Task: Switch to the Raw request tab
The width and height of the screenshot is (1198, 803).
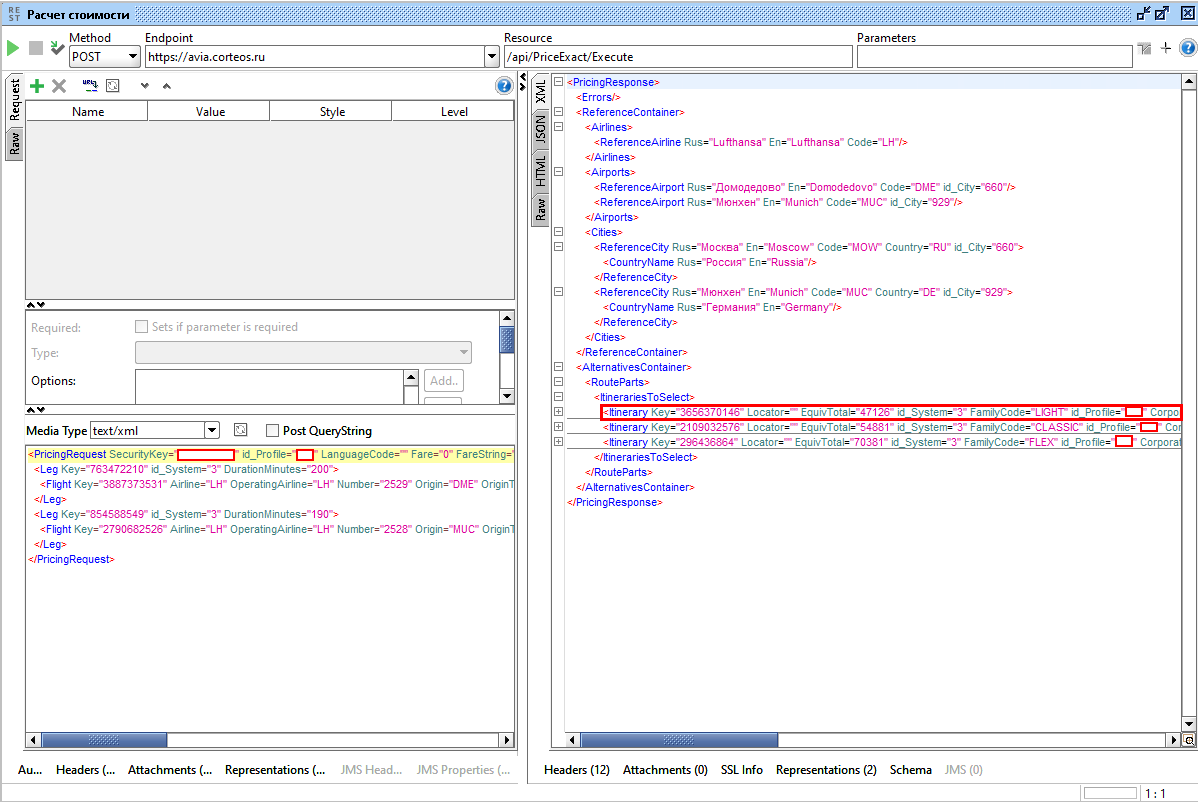Action: tap(15, 145)
